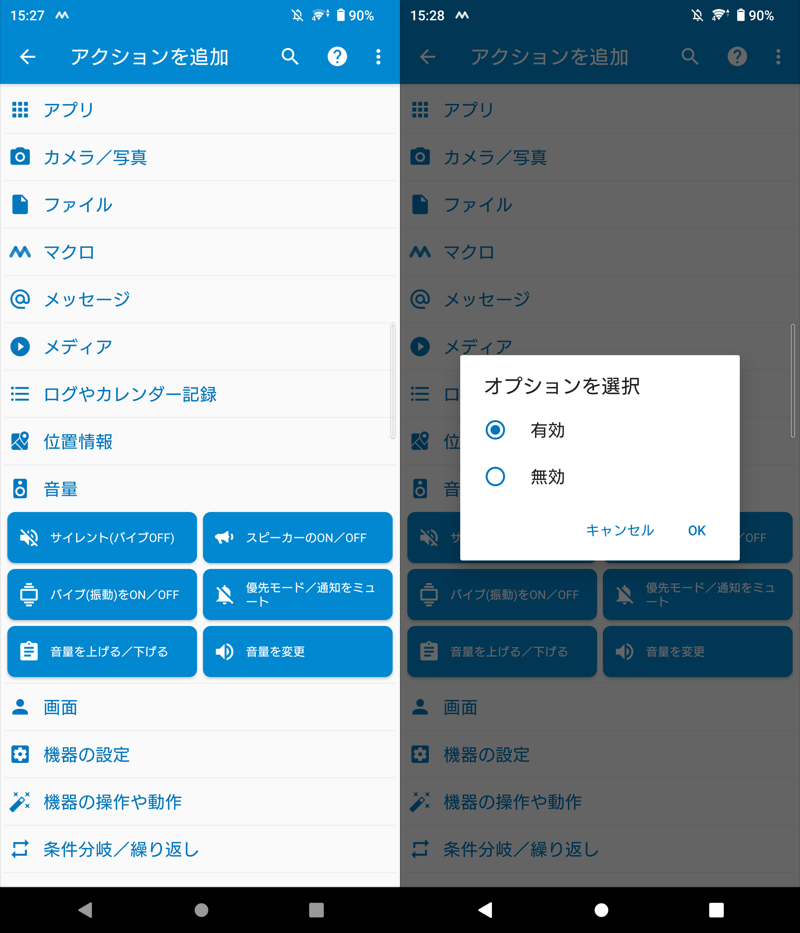
Task: Open the 機器の設定 category on left screen
Action: click(x=200, y=755)
